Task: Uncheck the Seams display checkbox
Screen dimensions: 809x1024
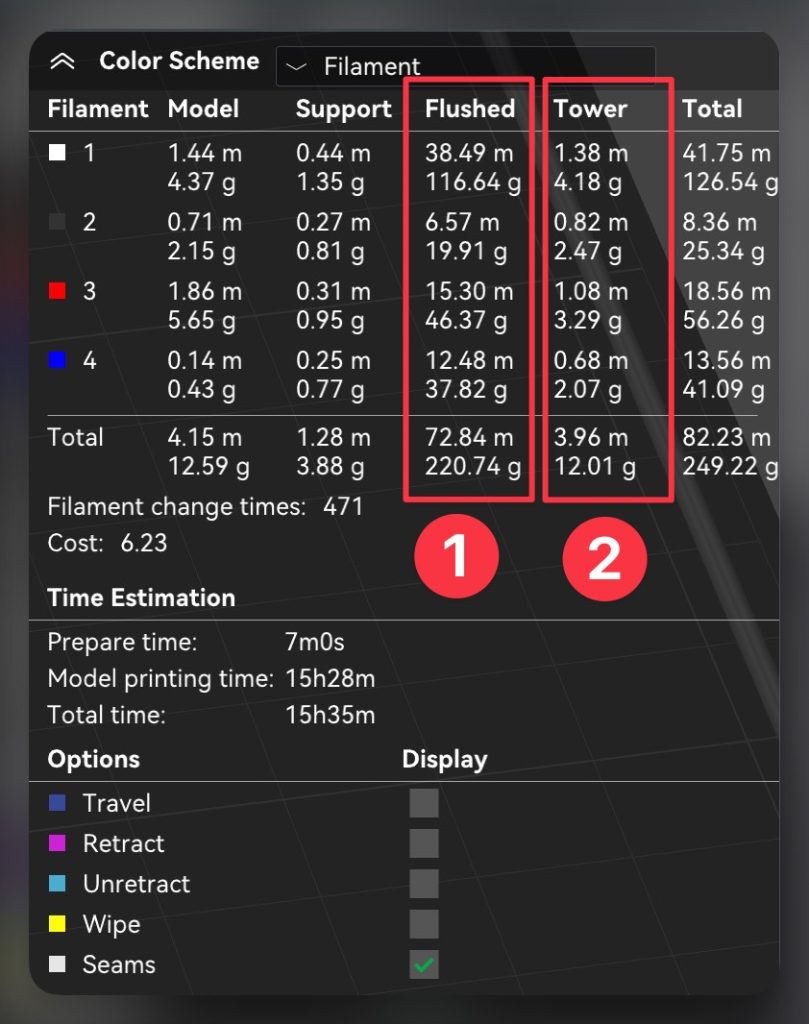Action: click(423, 965)
